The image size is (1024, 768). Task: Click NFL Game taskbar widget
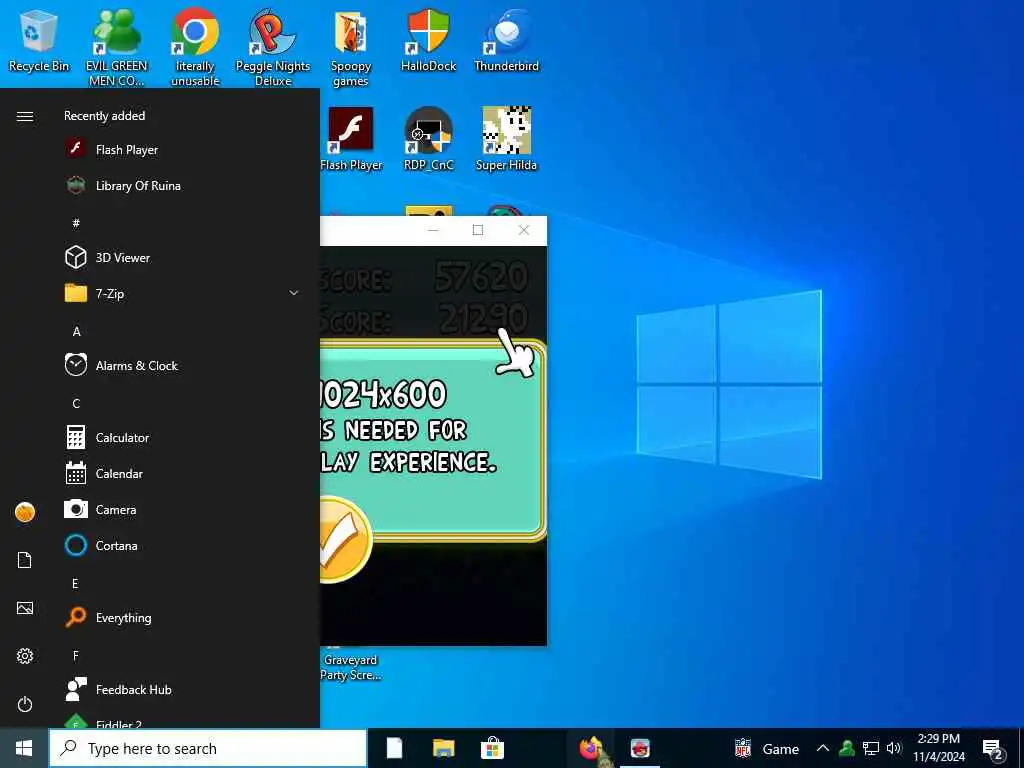click(767, 748)
